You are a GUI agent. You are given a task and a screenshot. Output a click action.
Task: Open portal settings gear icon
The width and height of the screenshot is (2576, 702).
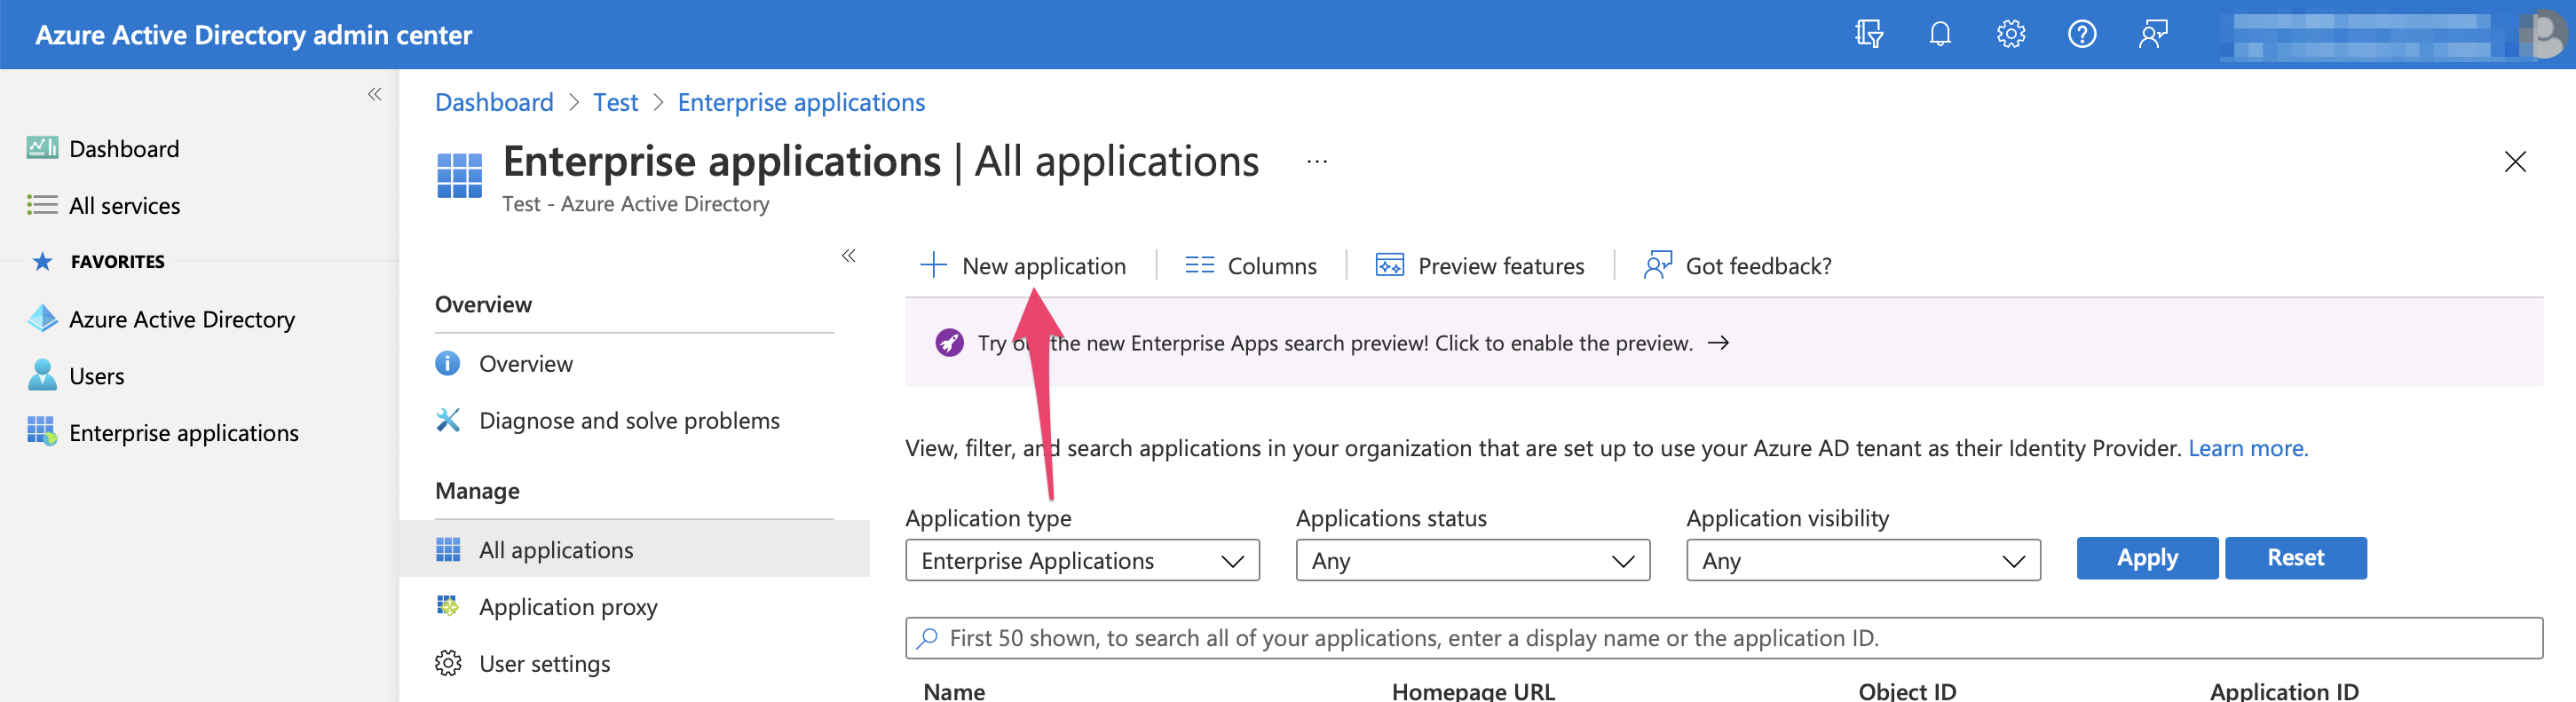coord(2010,35)
